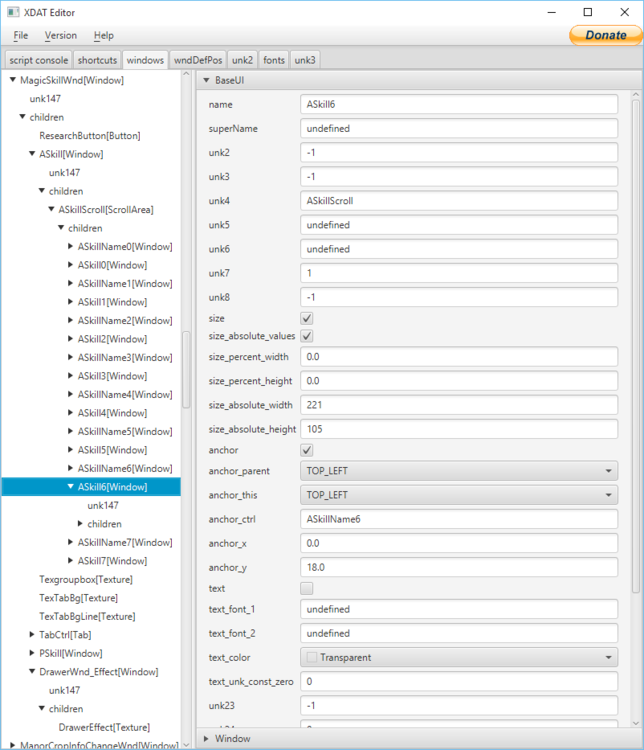Switch to the wndDefPos tab
644x750 pixels.
(x=198, y=60)
